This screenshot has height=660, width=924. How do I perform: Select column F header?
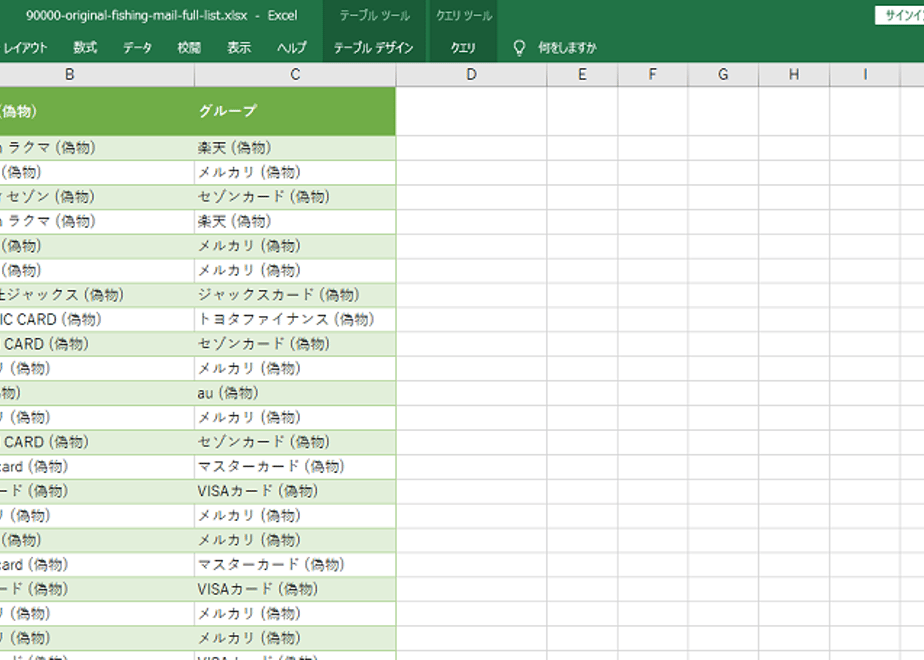(x=652, y=75)
